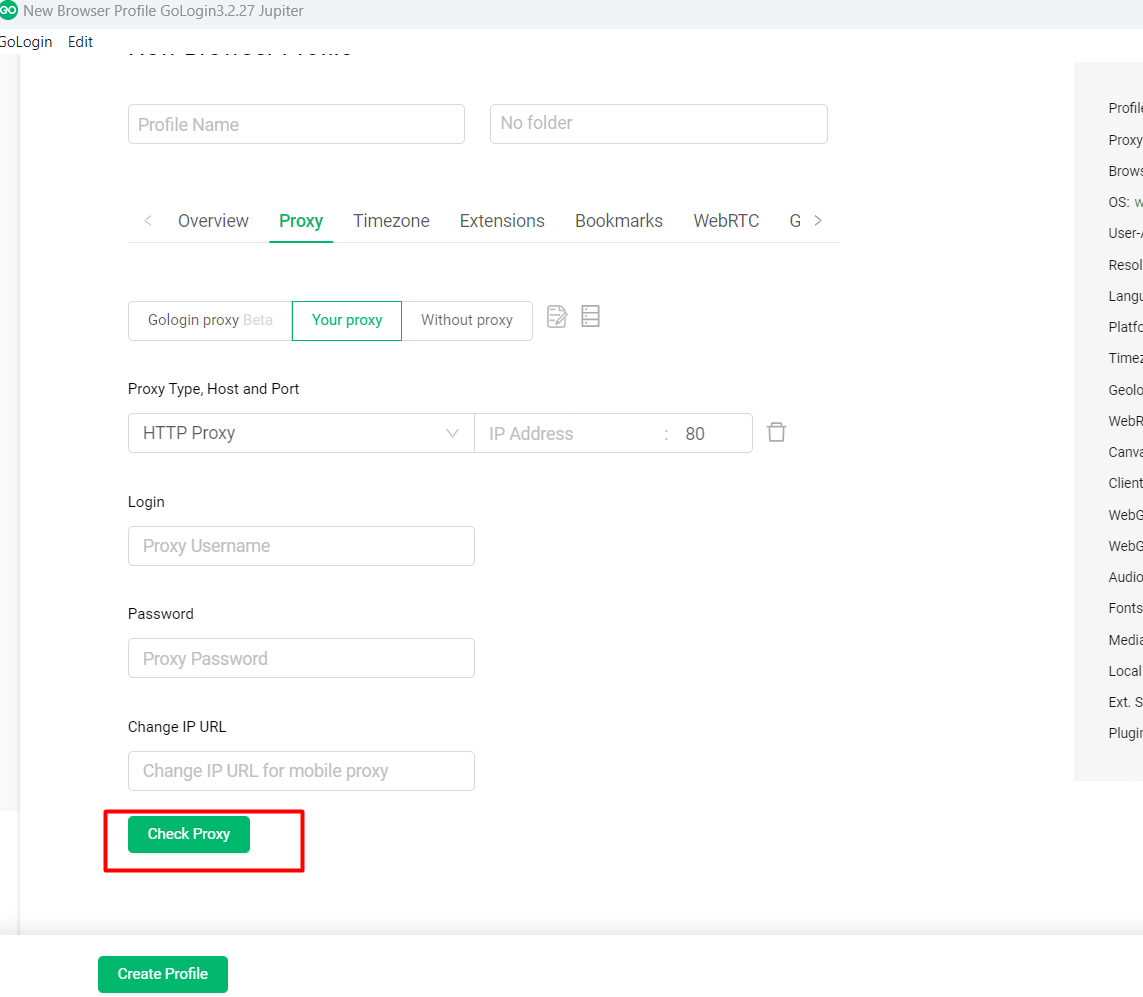Click the GoLogin logo in title bar
The image size is (1143, 997).
click(9, 11)
